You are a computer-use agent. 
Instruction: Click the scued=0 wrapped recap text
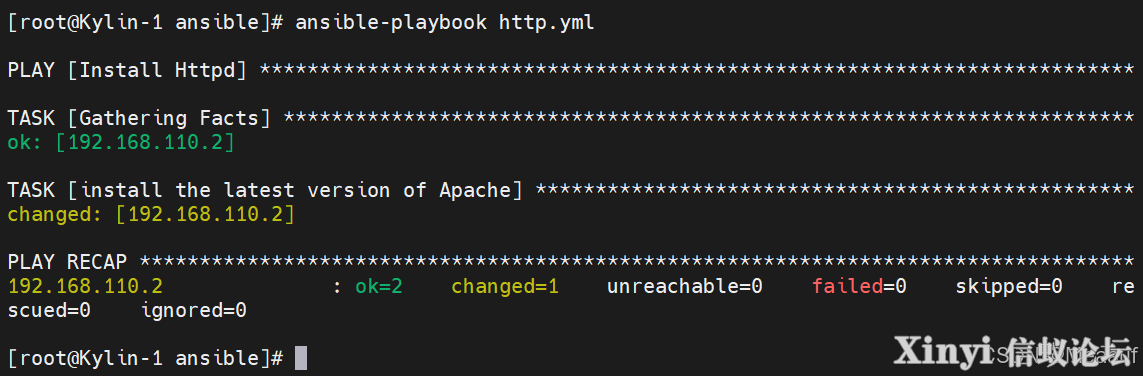[49, 310]
